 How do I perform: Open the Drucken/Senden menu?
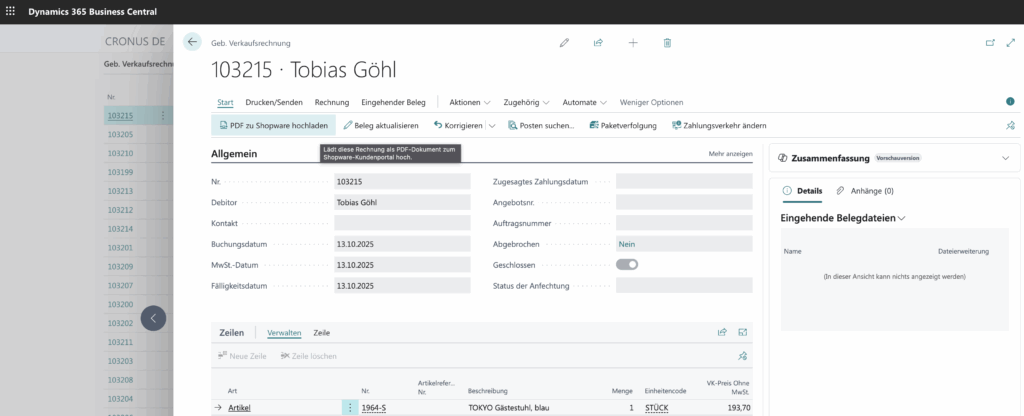click(x=274, y=102)
